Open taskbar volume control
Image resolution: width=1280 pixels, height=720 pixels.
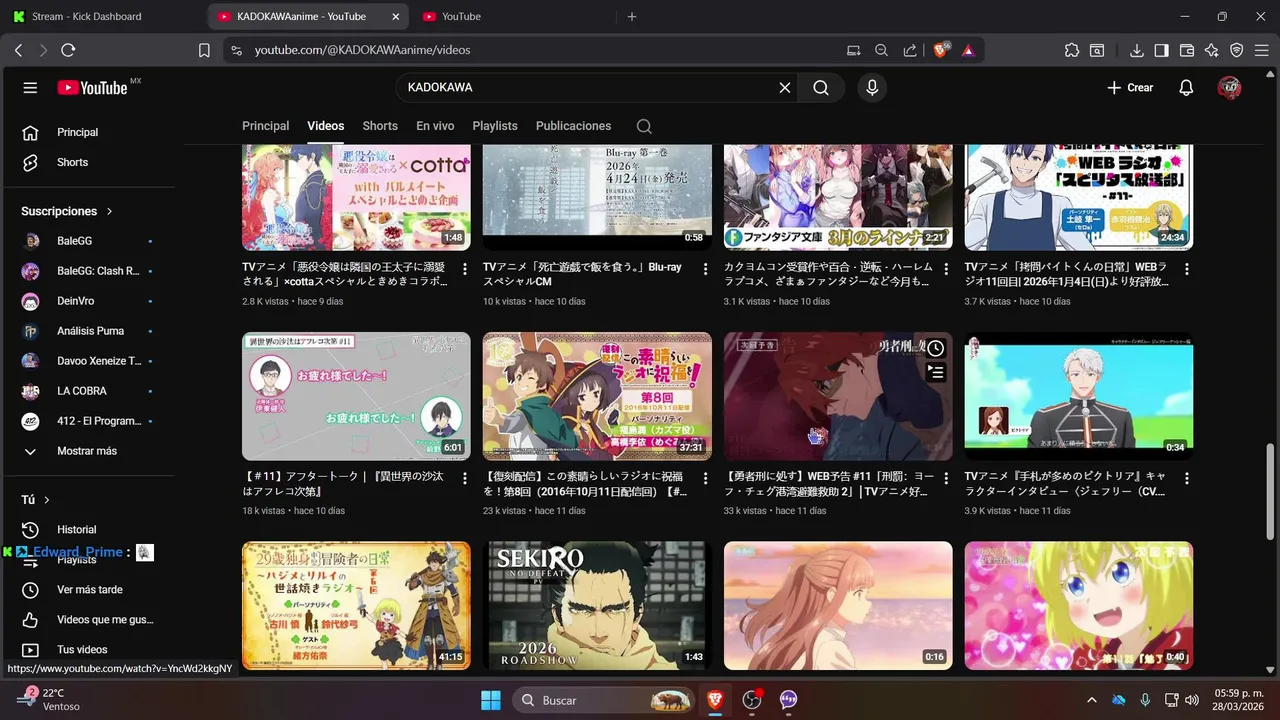(1191, 700)
